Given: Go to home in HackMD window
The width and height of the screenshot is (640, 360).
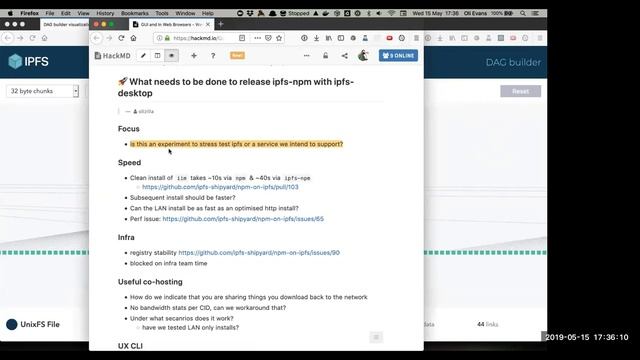Looking at the screenshot, I should pyautogui.click(x=133, y=38).
